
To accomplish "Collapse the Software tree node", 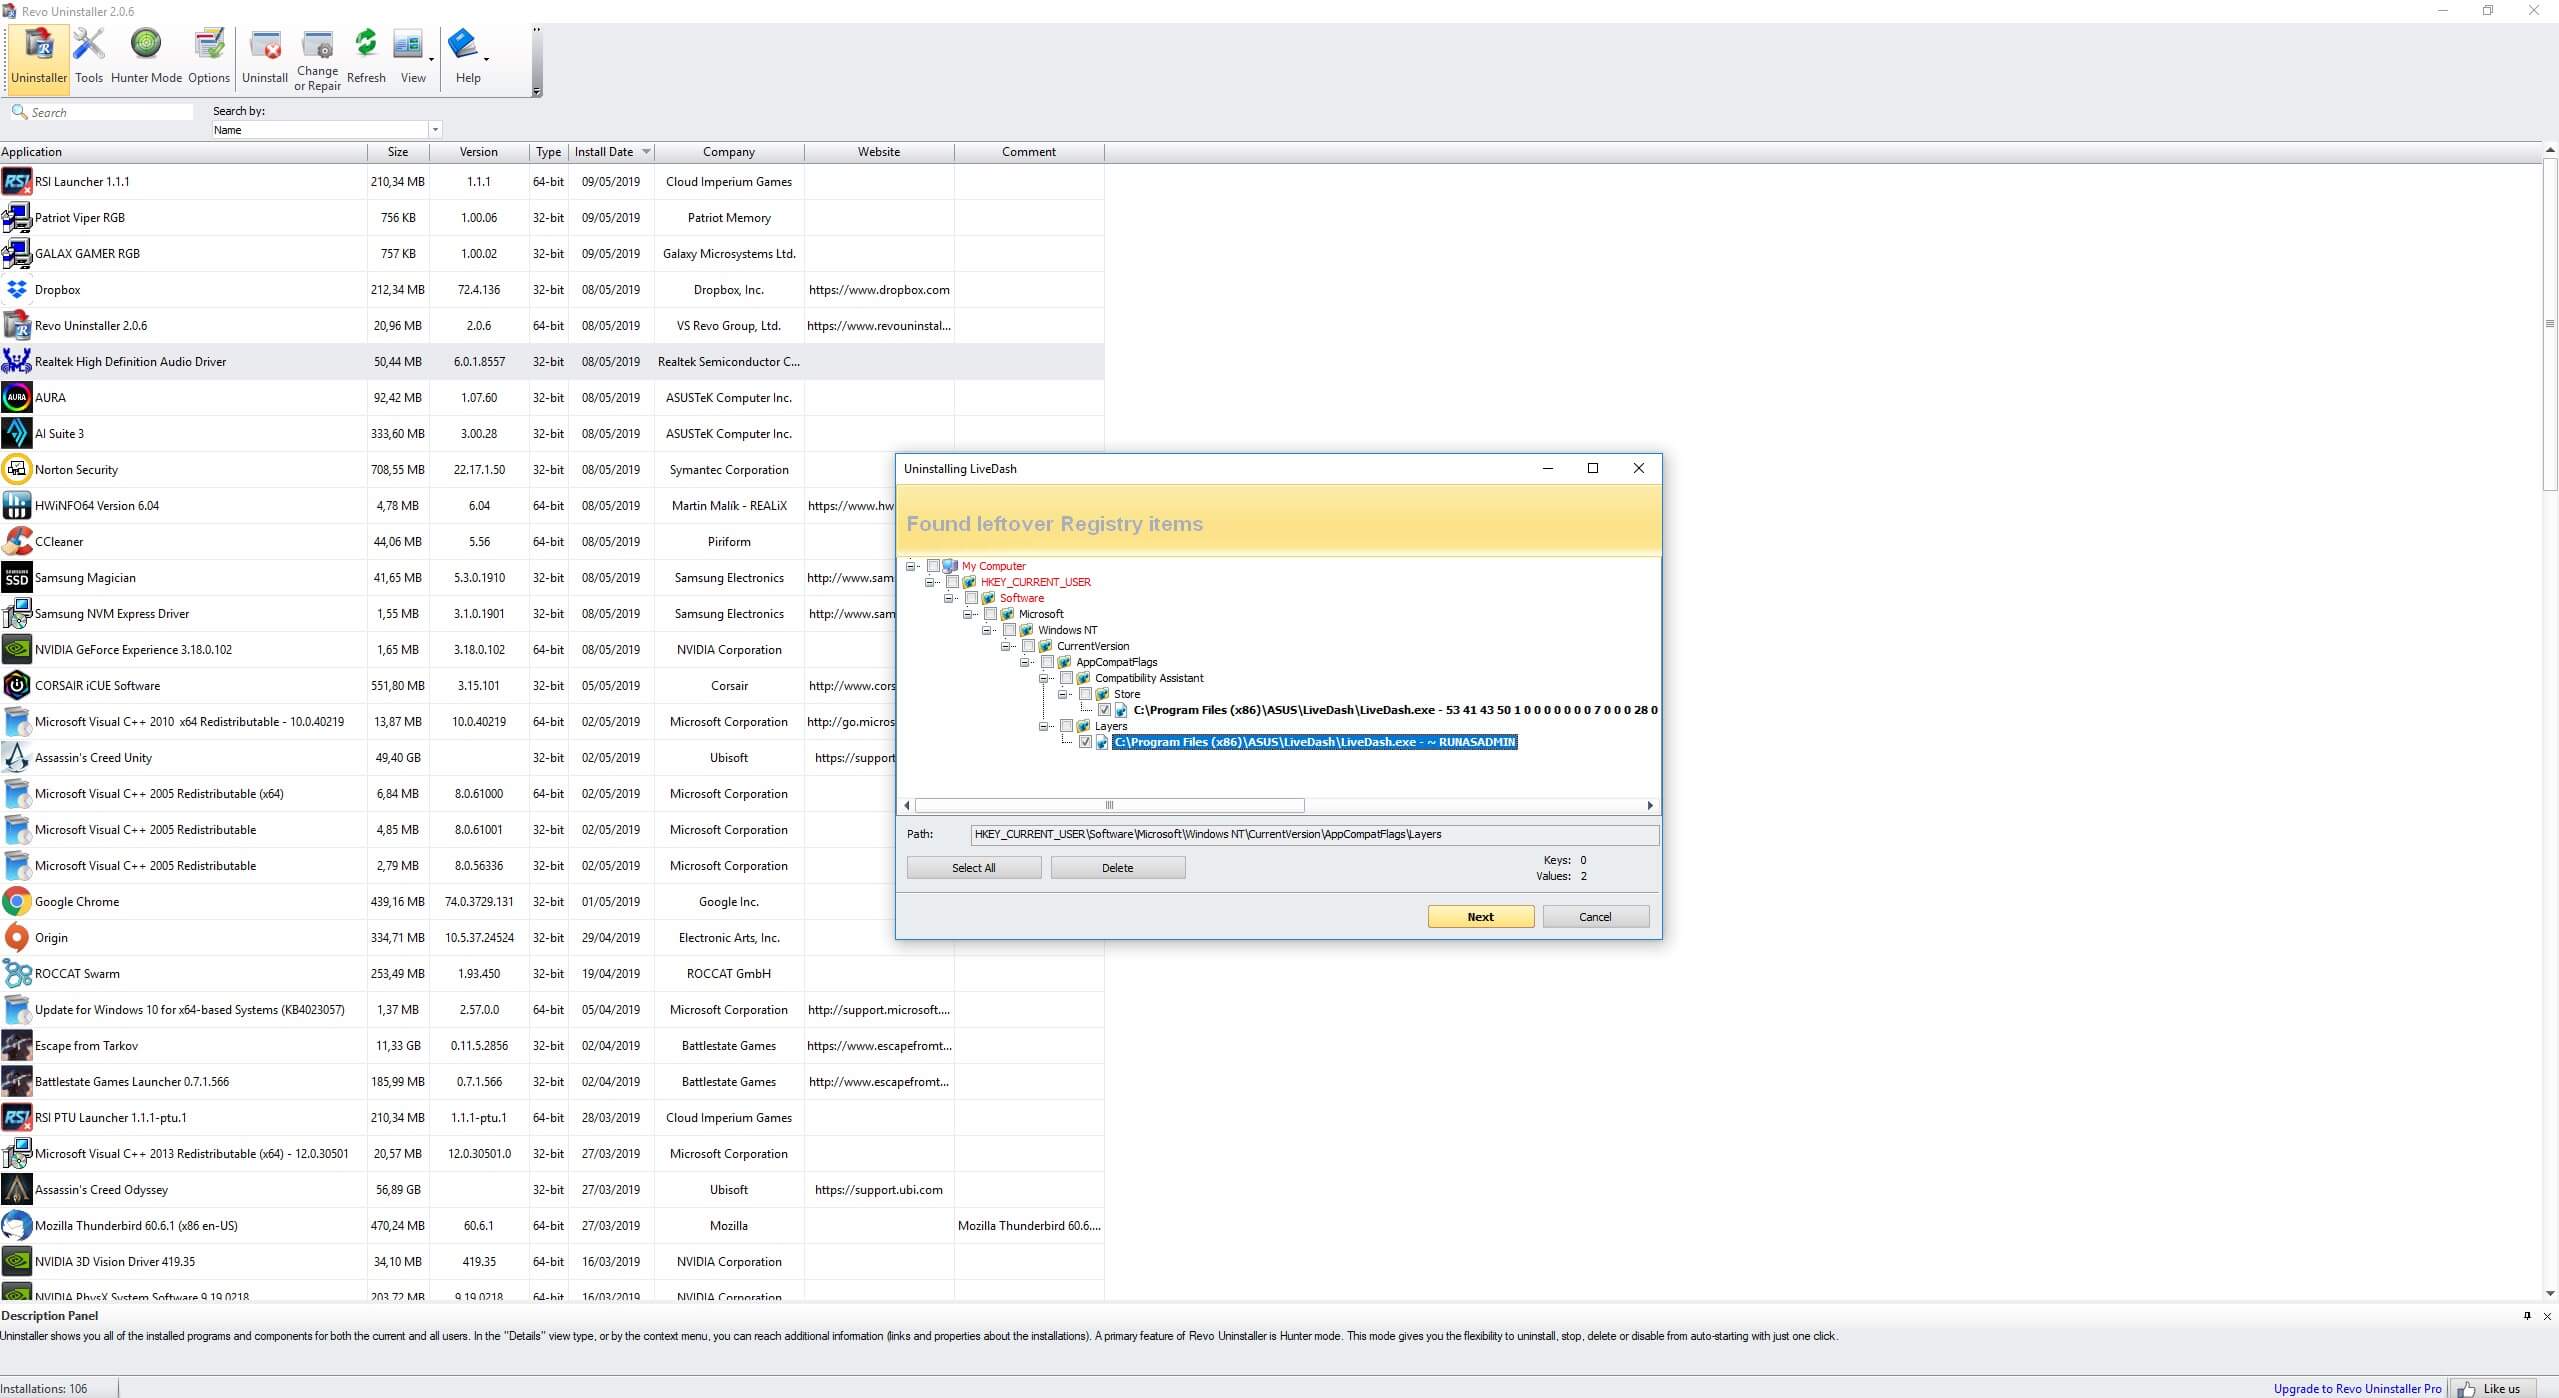I will (949, 598).
